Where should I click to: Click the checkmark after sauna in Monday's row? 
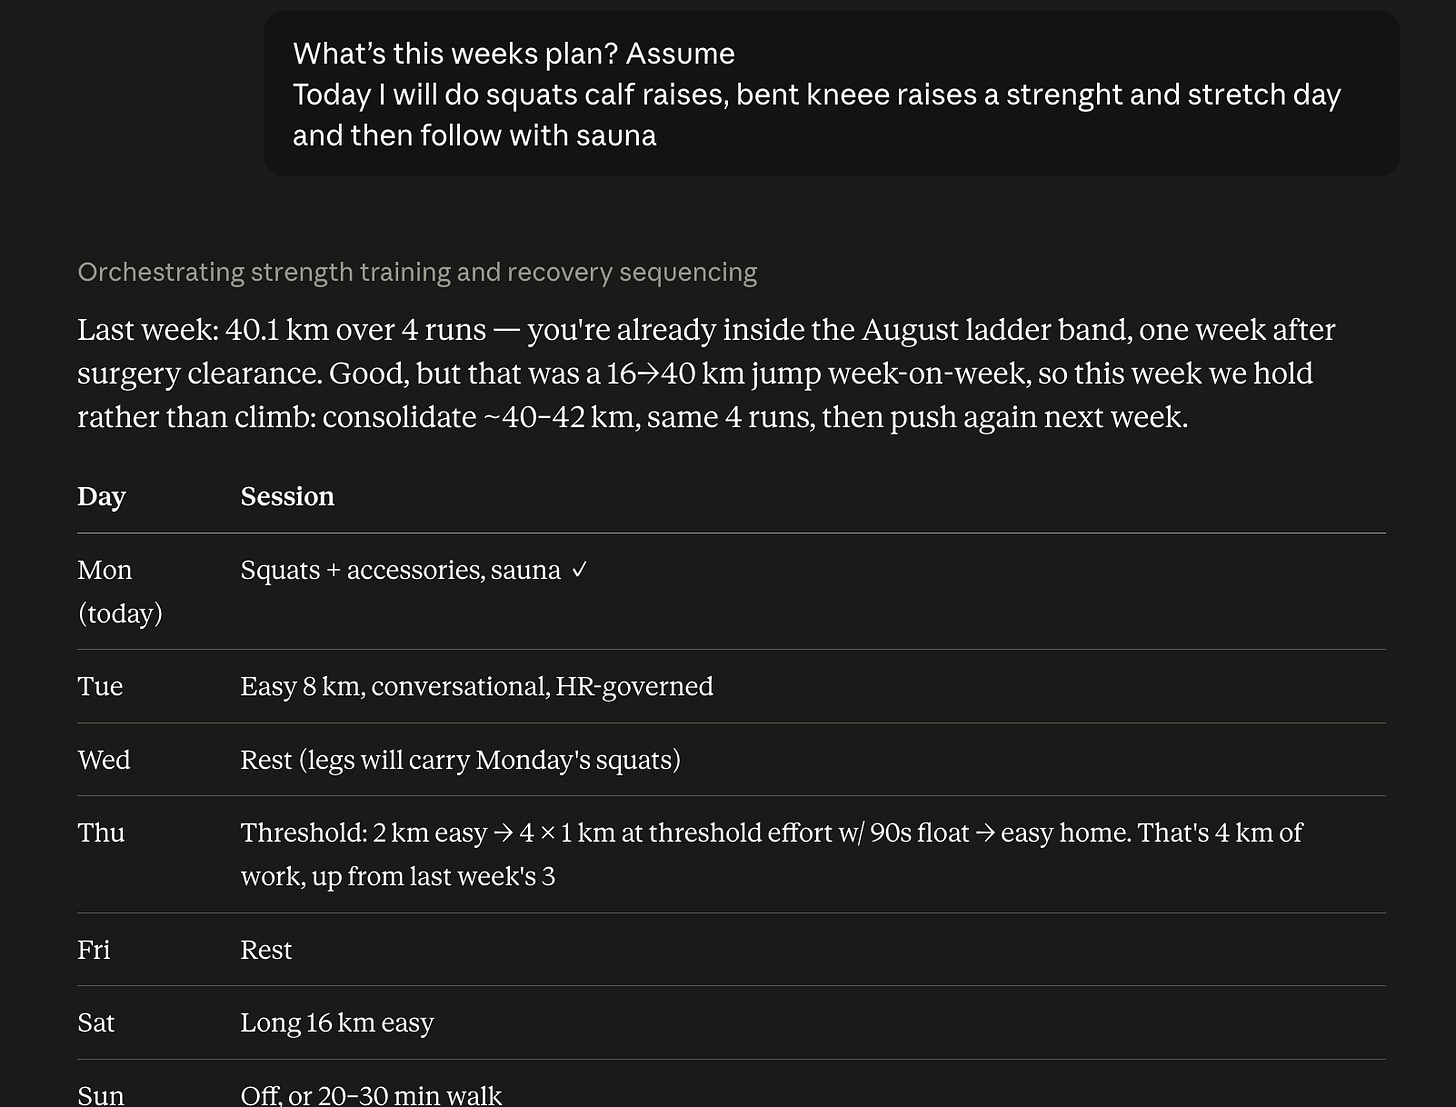580,570
